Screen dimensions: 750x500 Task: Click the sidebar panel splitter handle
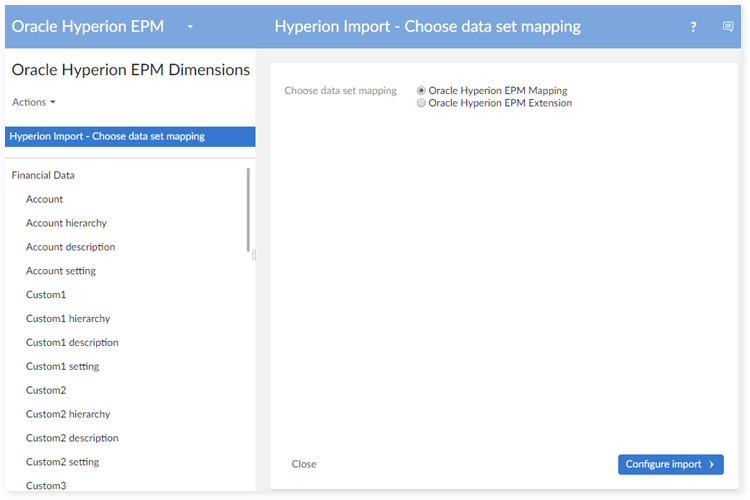(x=254, y=255)
